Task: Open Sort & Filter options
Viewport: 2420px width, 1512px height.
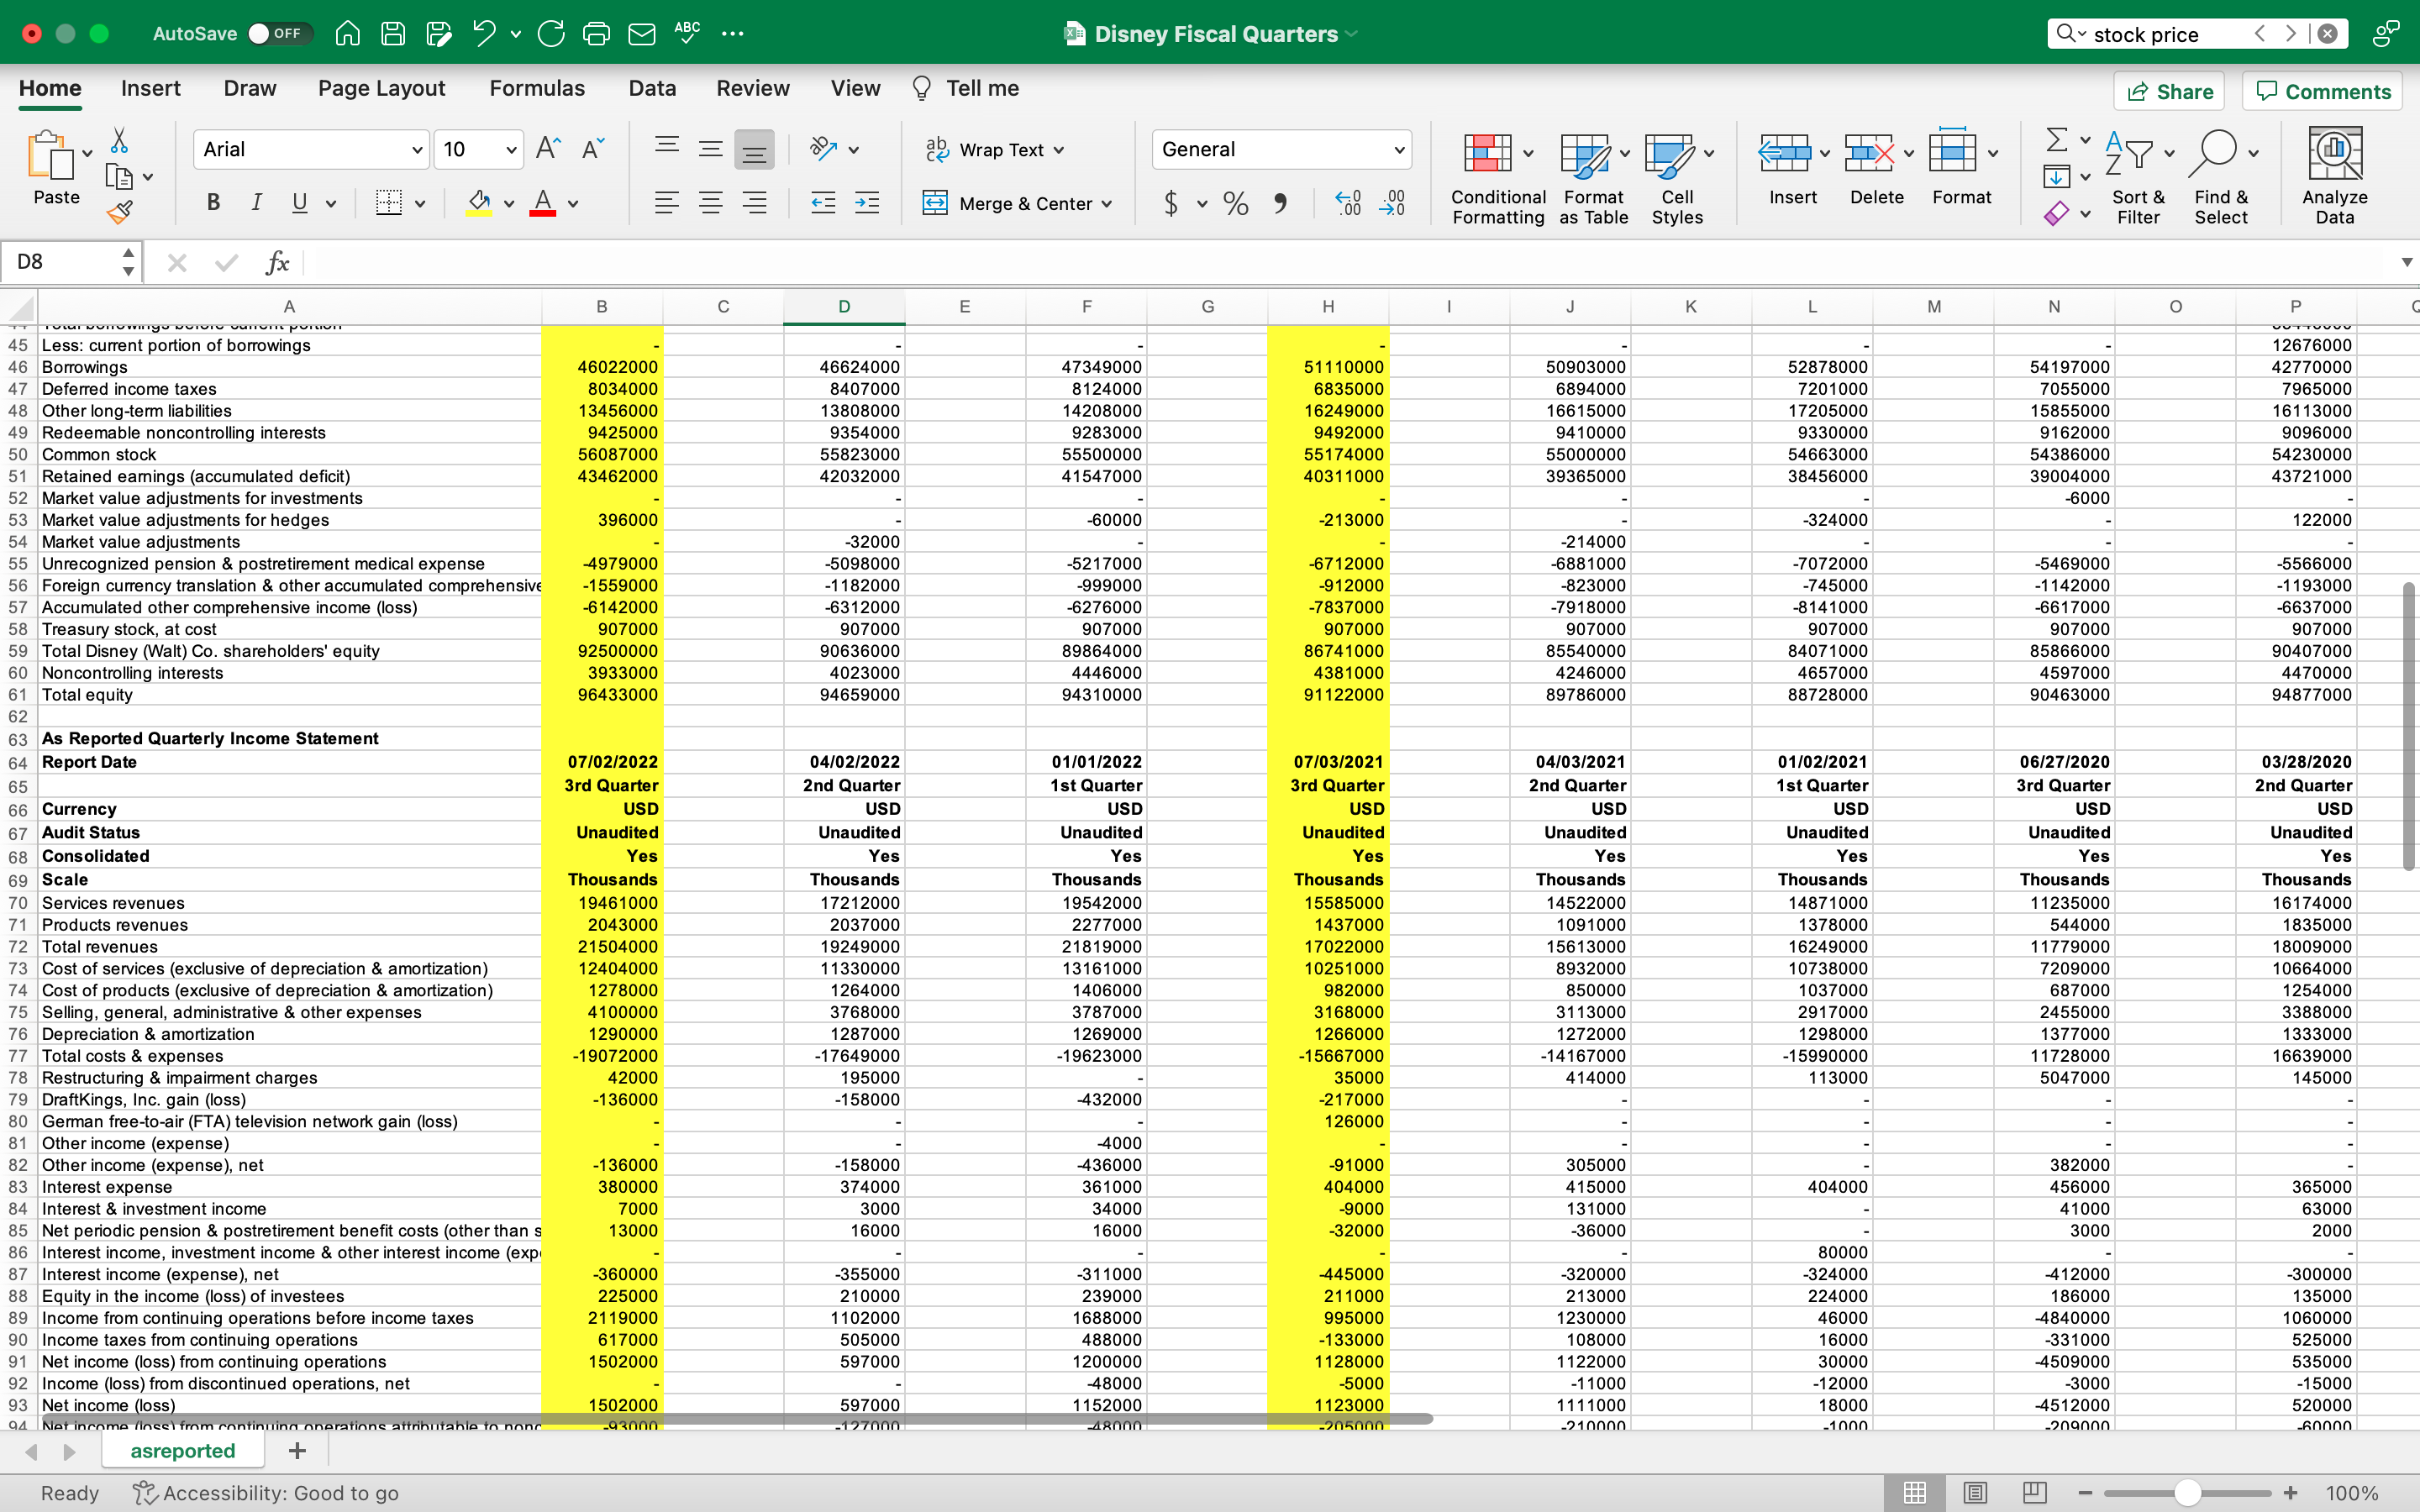Action: tap(2138, 176)
